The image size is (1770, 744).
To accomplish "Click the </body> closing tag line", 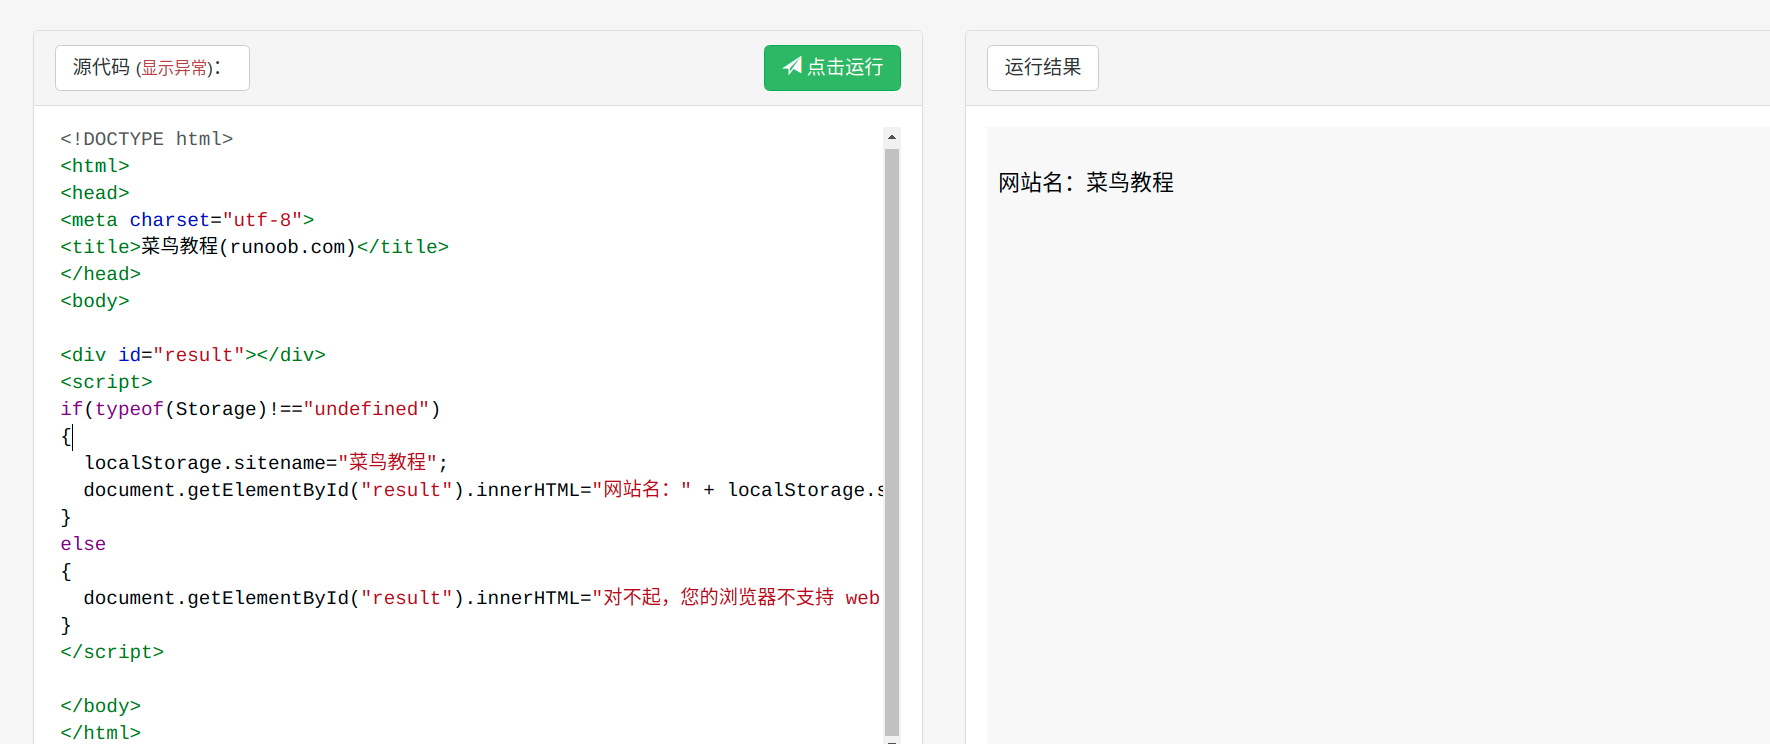I will click(x=101, y=706).
